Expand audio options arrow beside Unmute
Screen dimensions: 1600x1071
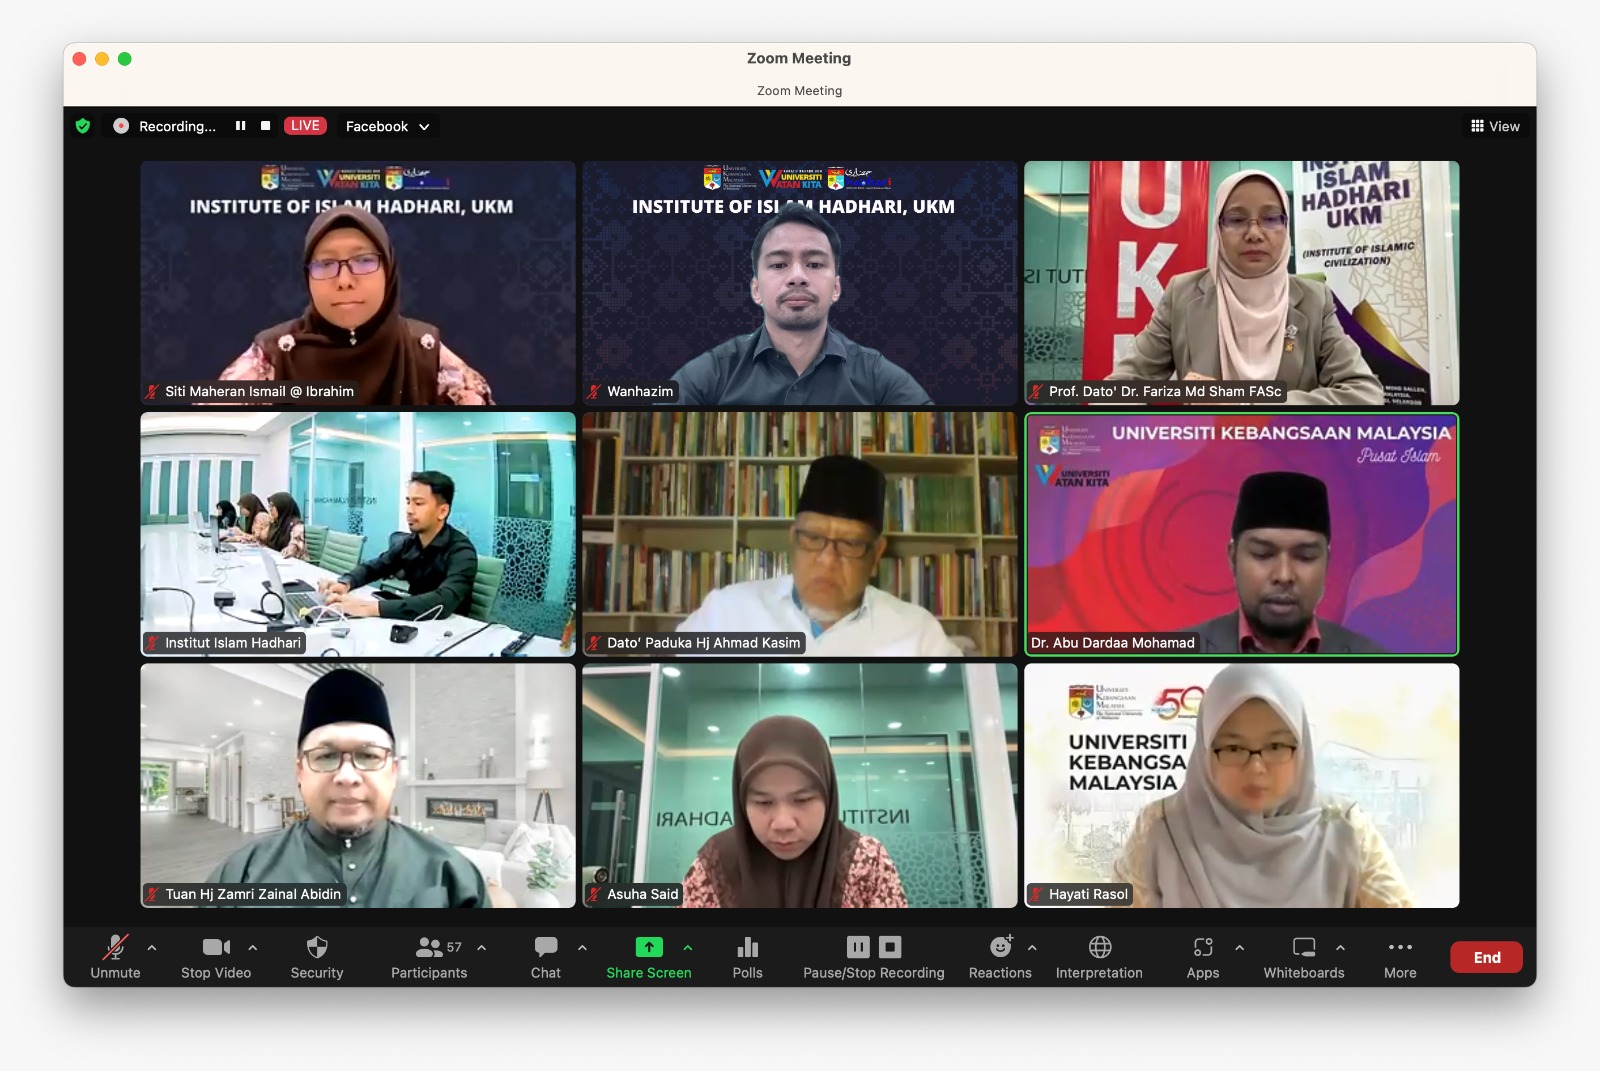[x=152, y=947]
